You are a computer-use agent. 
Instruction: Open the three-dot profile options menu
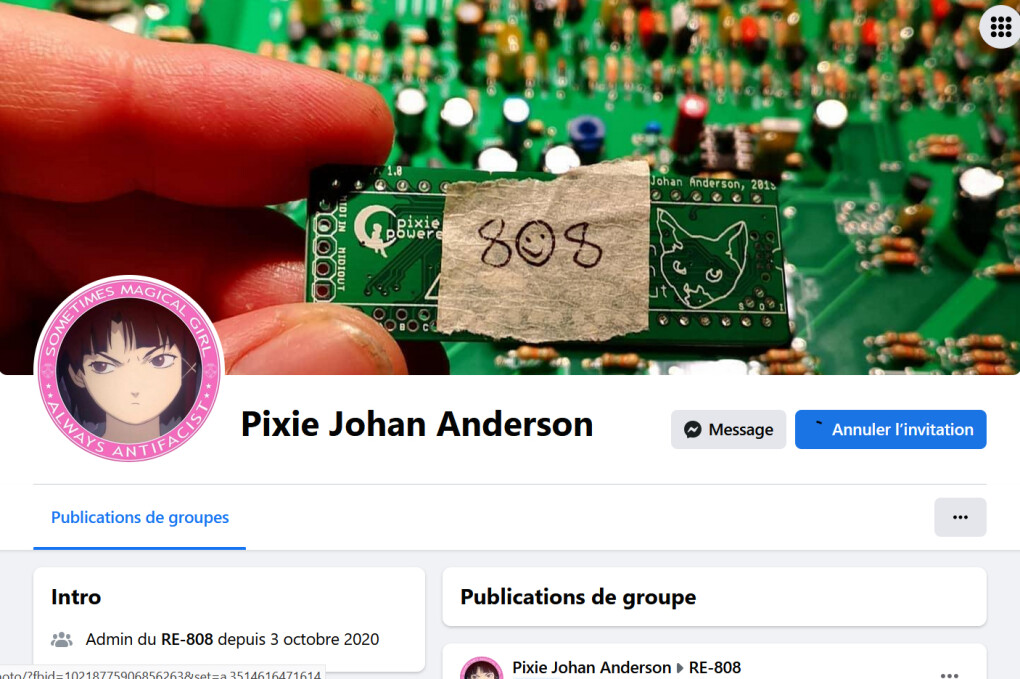tap(960, 517)
